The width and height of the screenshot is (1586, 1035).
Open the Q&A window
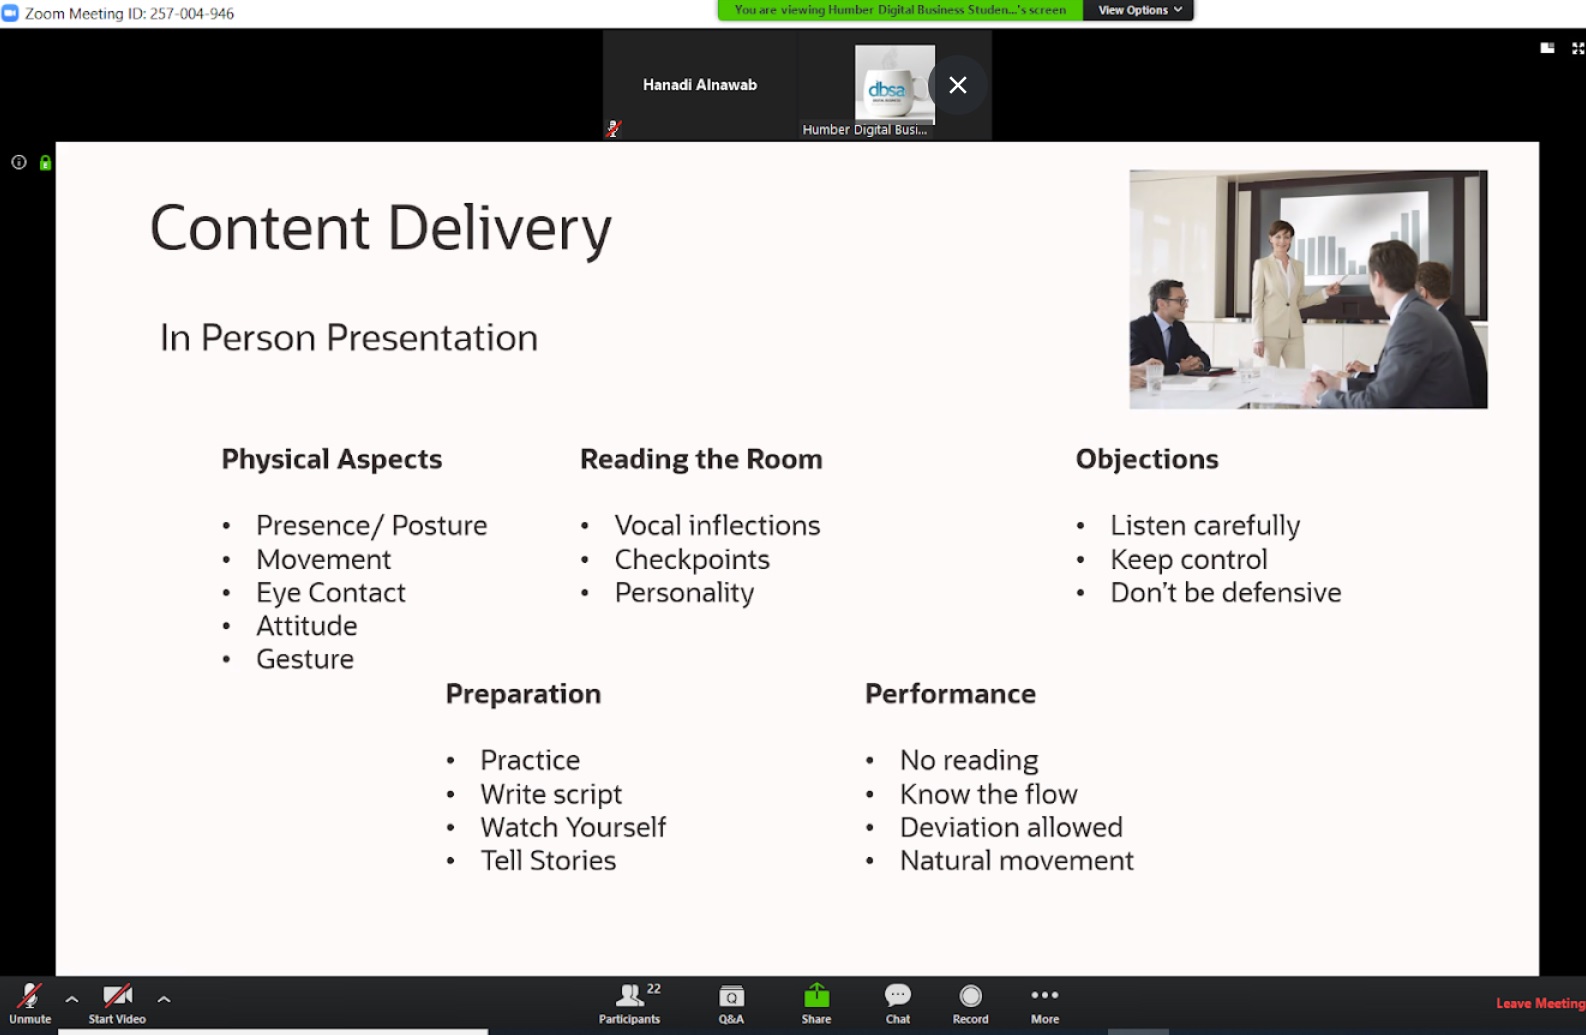731,1003
